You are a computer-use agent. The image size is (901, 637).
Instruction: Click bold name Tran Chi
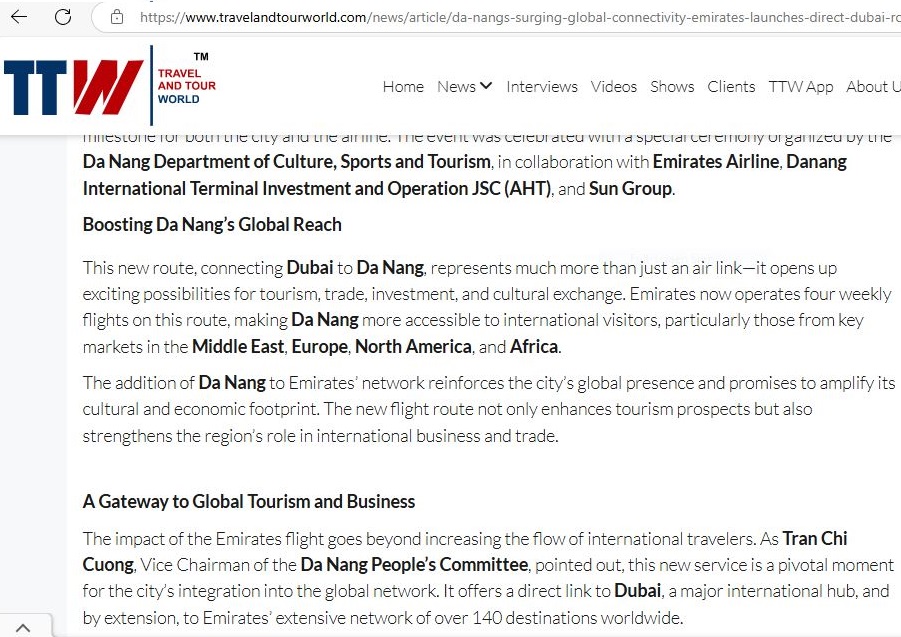pos(815,539)
